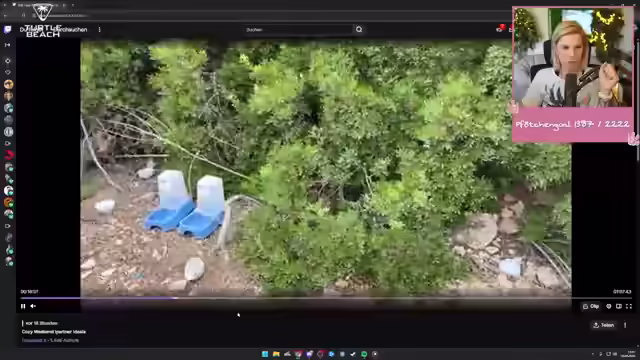640x360 pixels.
Task: Toggle theater mode in the player
Action: pyautogui.click(x=619, y=306)
